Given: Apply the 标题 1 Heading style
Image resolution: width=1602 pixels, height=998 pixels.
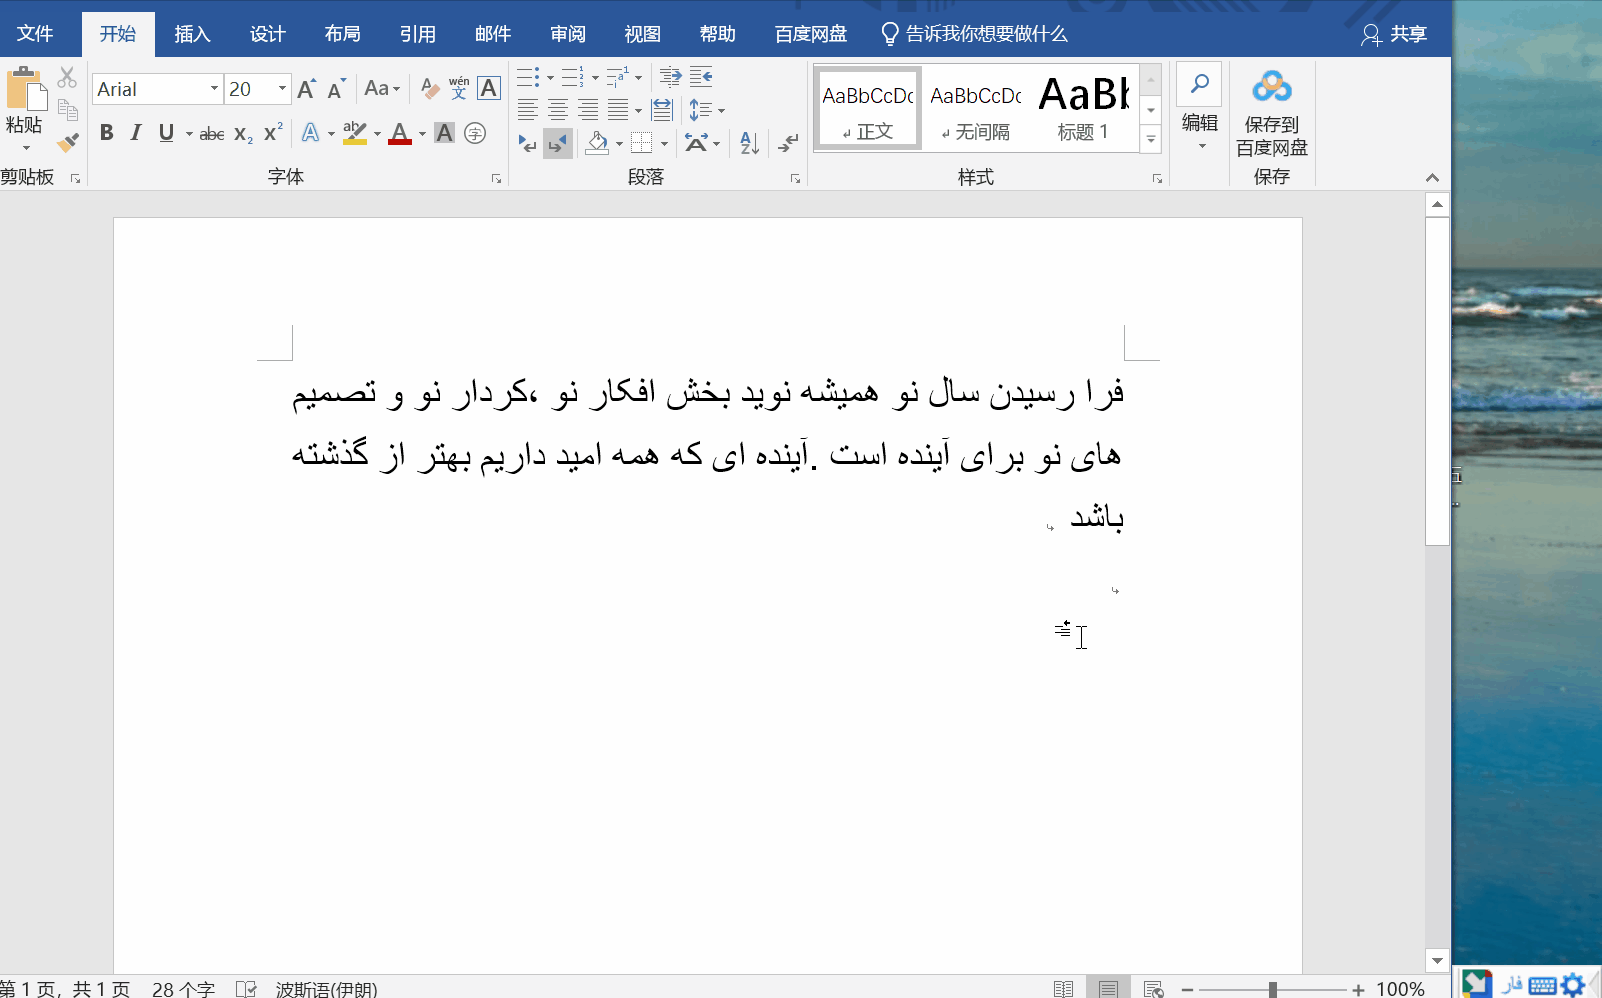Looking at the screenshot, I should 1083,109.
